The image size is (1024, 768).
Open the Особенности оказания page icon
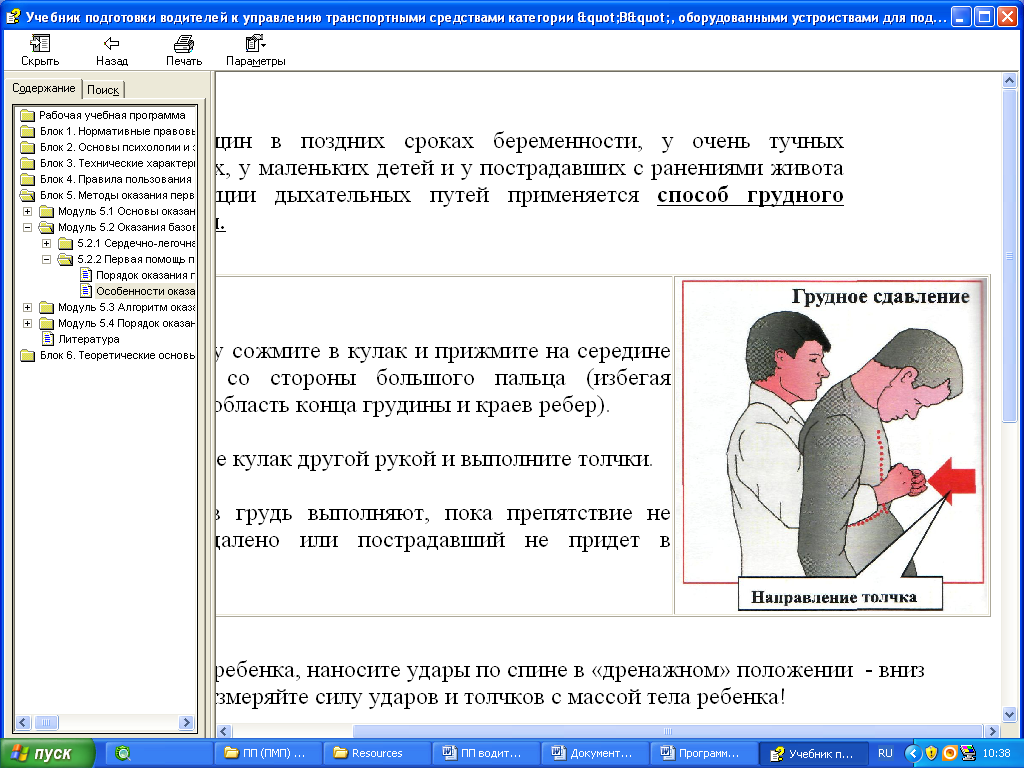pos(86,291)
